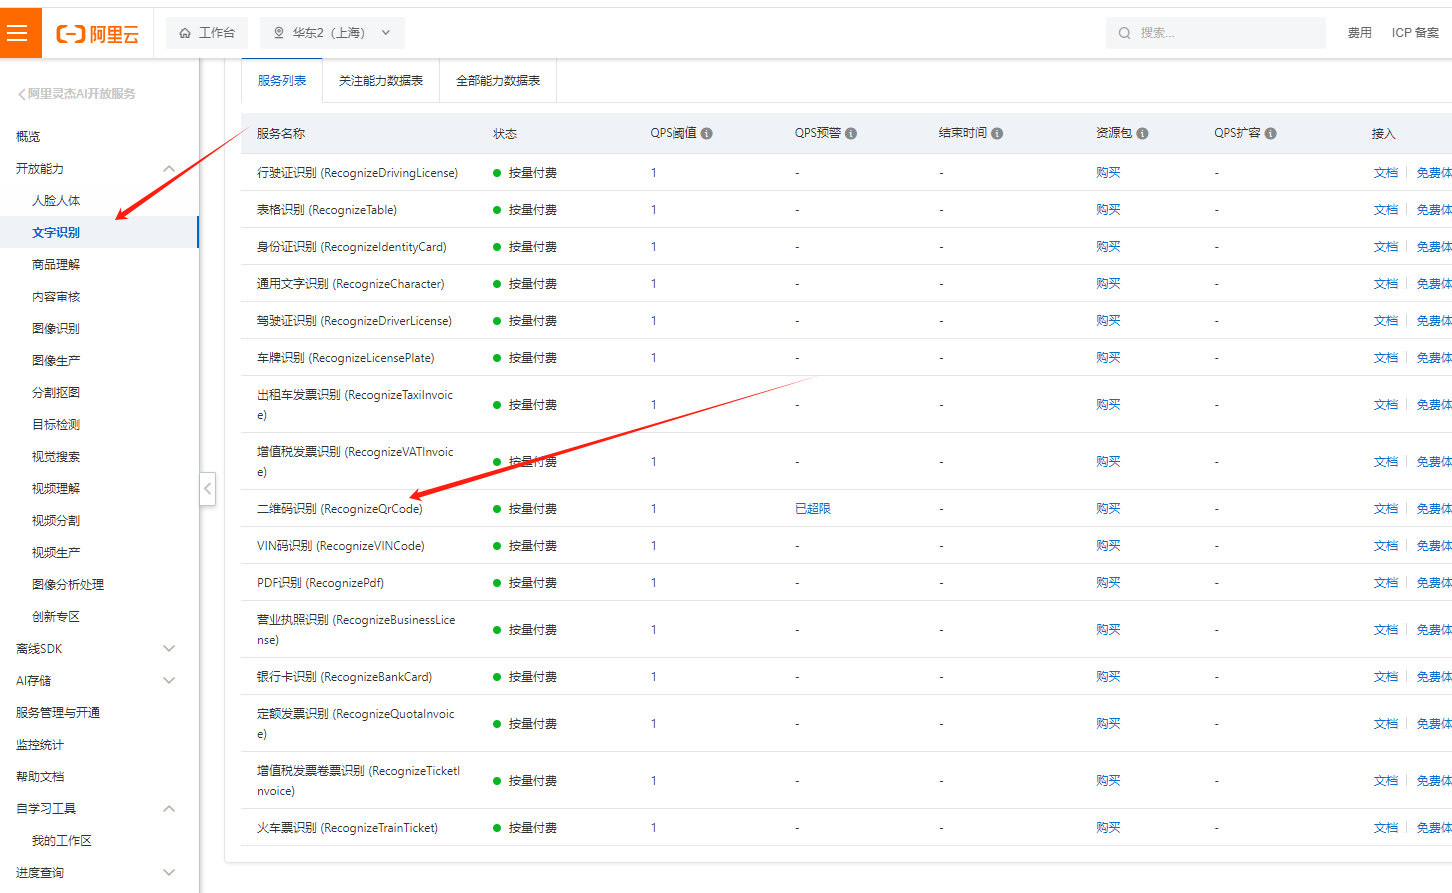The image size is (1452, 893).
Task: Click service name 二维码识别 (RecognizeQrCode)
Action: point(340,509)
